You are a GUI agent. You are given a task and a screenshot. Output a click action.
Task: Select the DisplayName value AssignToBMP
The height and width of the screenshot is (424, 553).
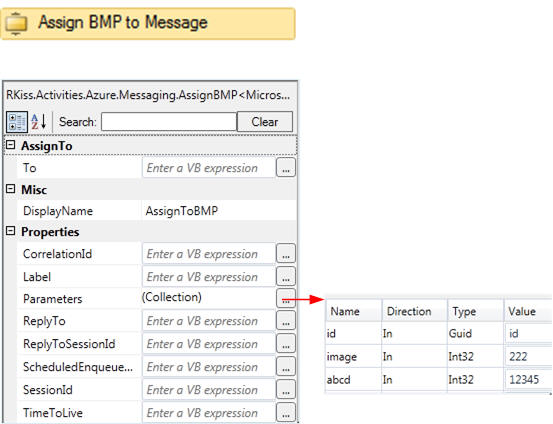(x=182, y=211)
